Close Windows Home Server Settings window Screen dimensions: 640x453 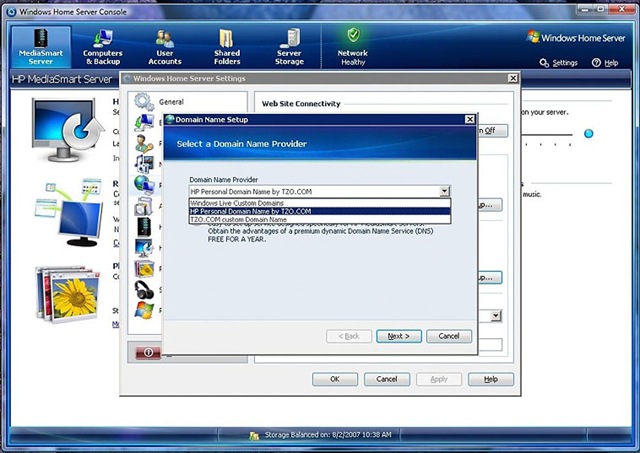pos(513,78)
